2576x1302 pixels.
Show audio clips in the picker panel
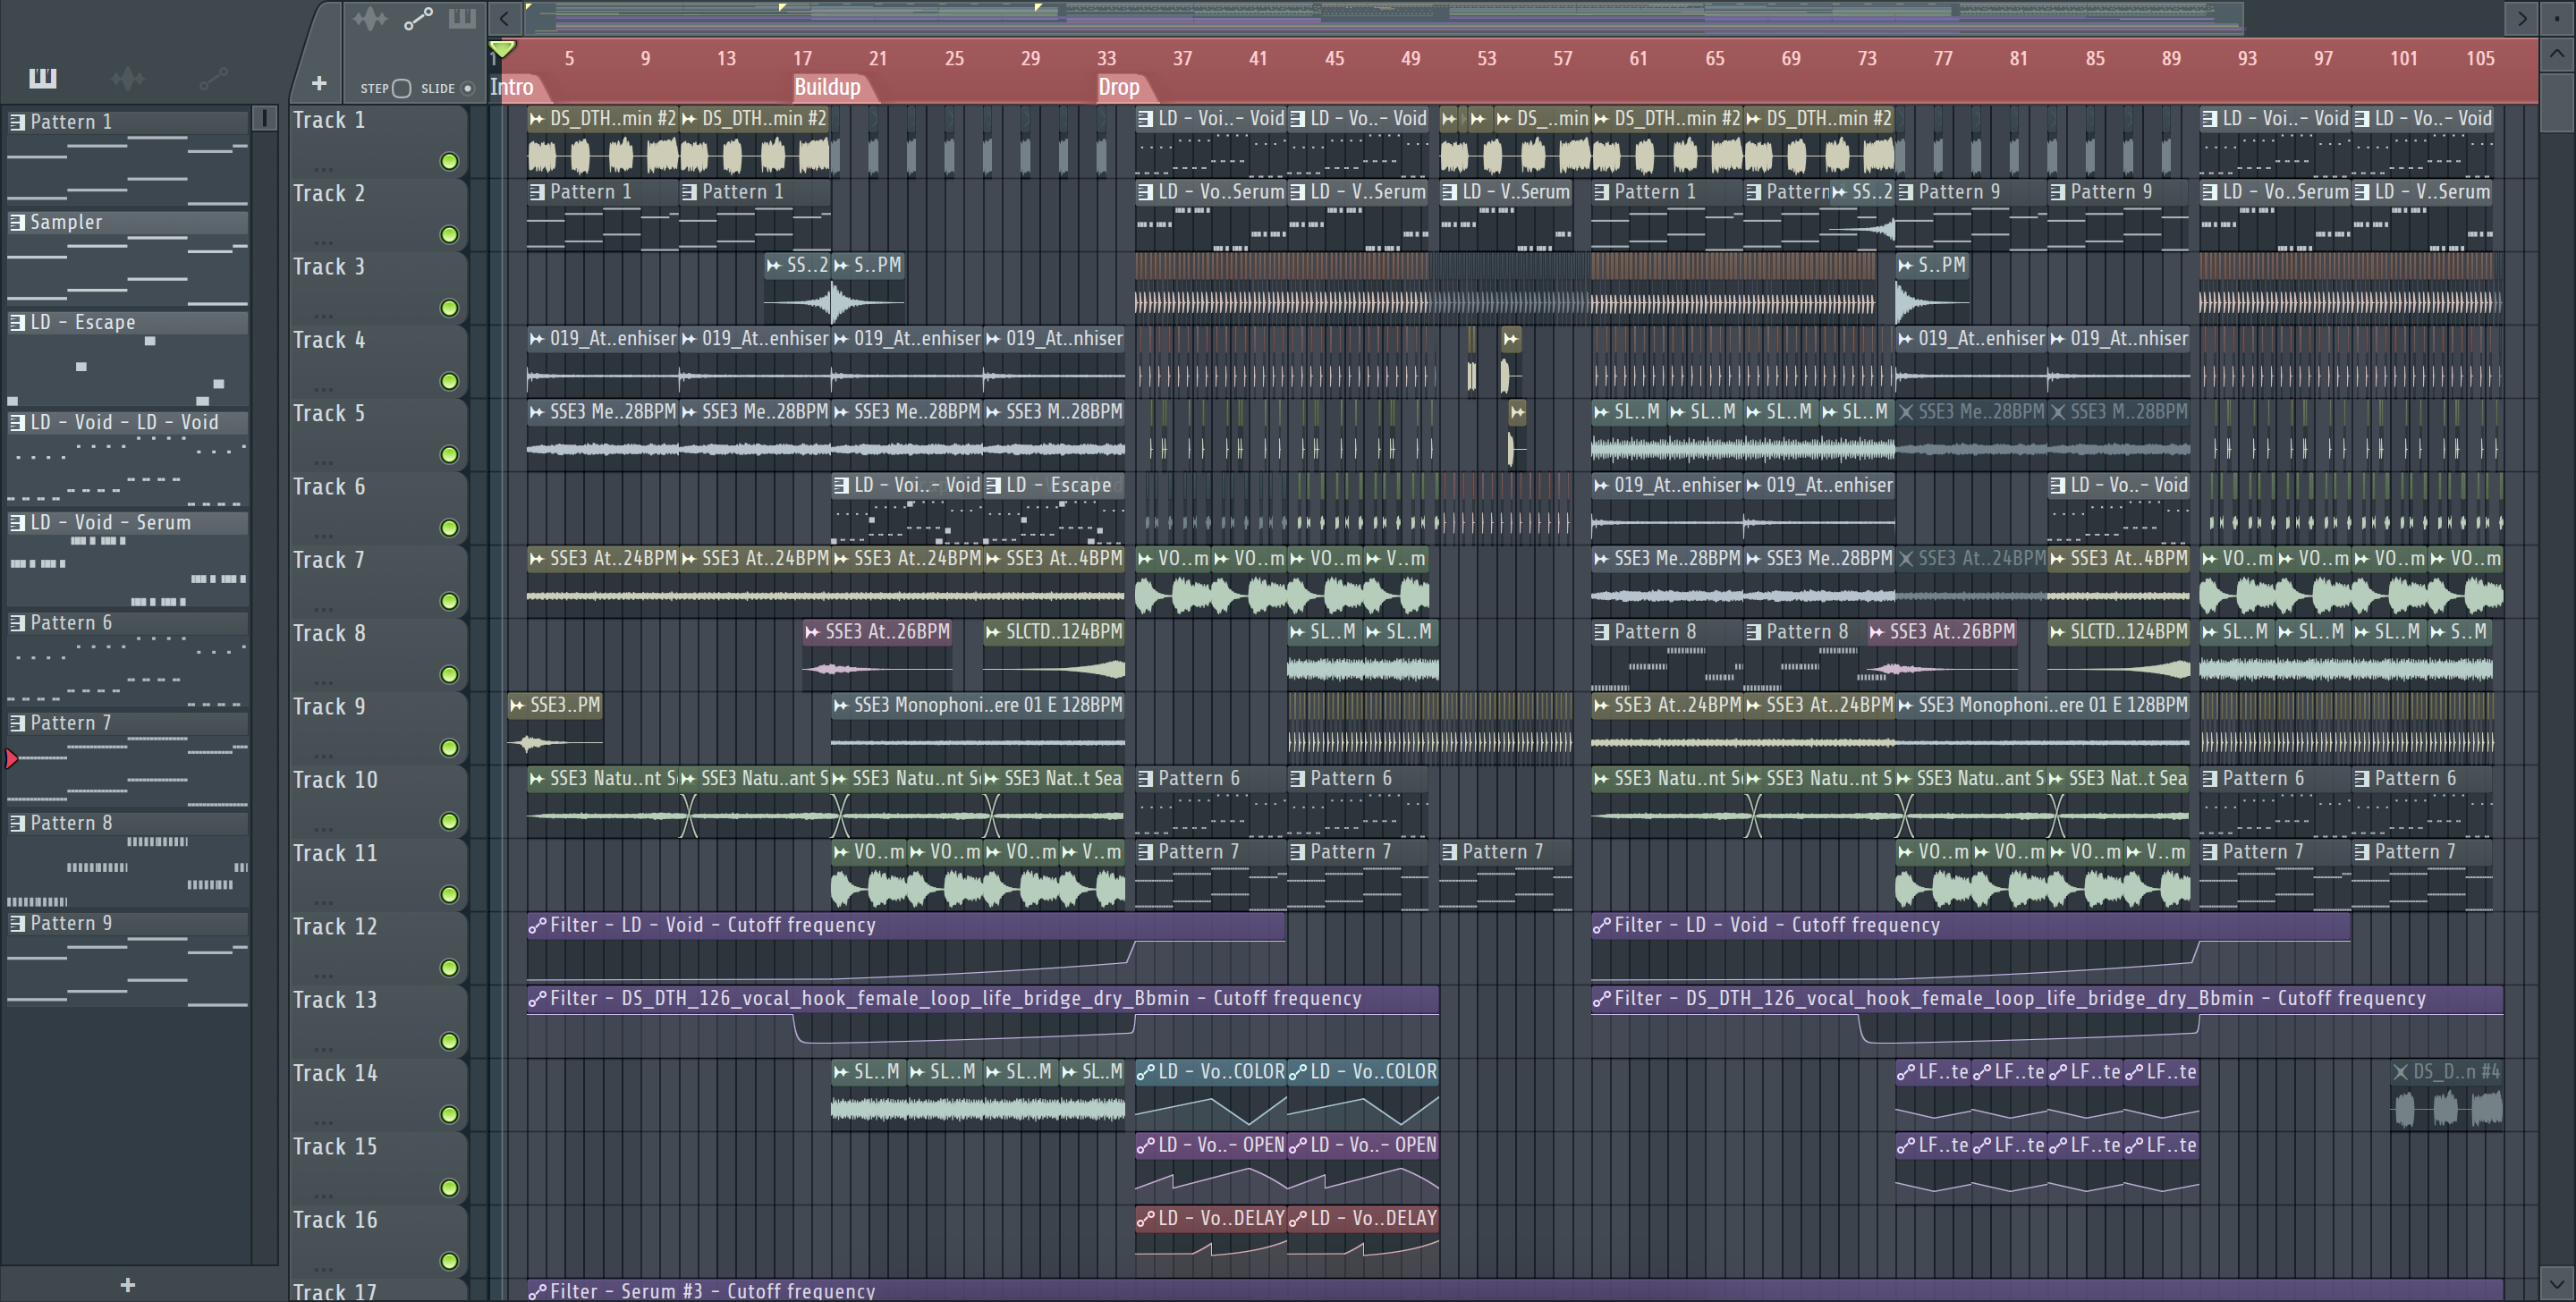[x=127, y=78]
